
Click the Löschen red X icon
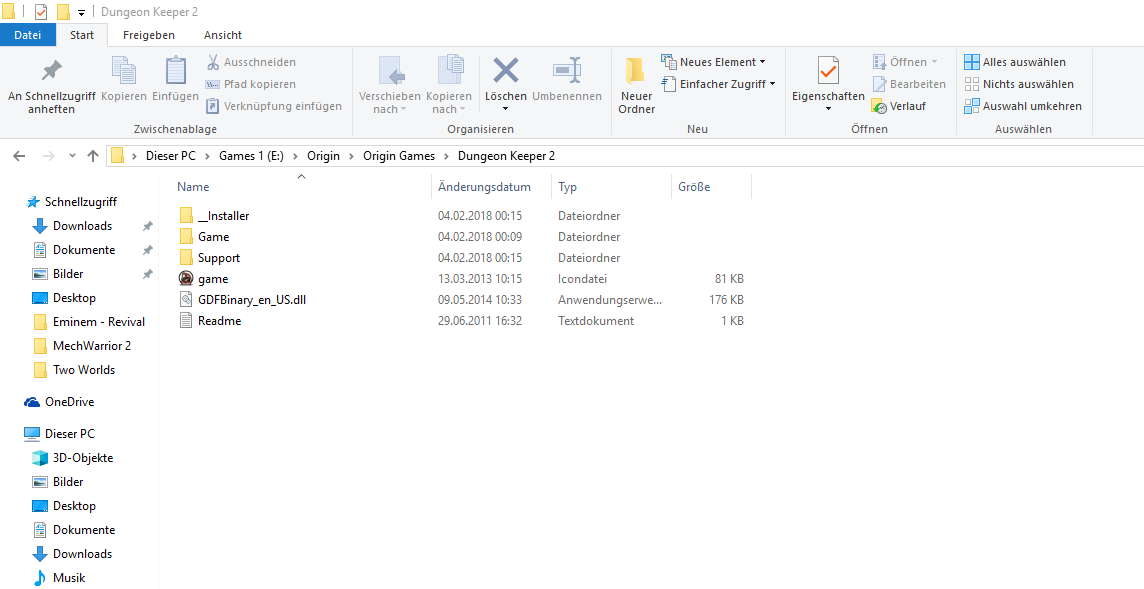coord(506,73)
